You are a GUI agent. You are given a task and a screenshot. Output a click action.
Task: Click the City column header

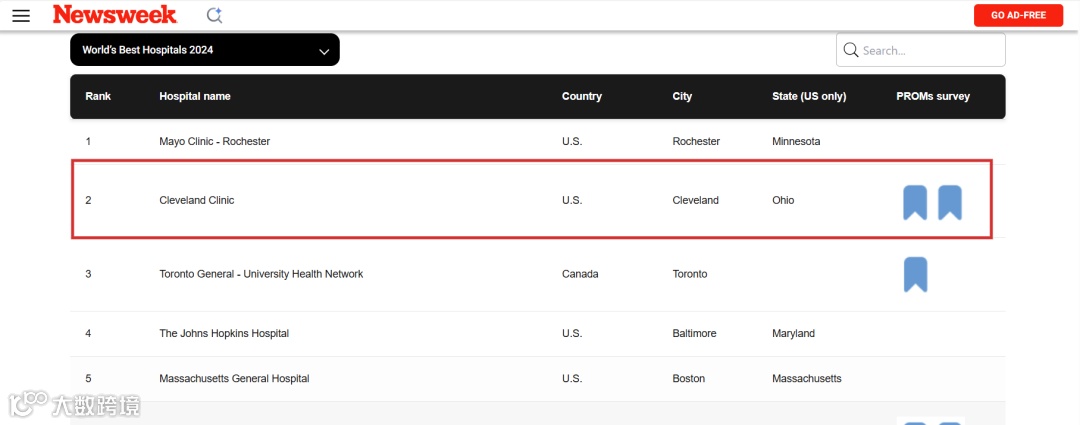pyautogui.click(x=682, y=96)
